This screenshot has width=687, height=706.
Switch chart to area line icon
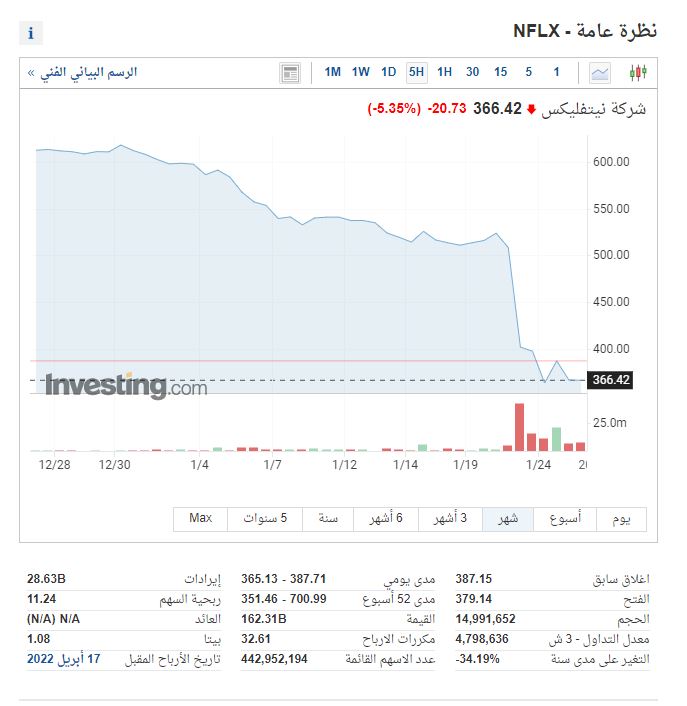(600, 72)
